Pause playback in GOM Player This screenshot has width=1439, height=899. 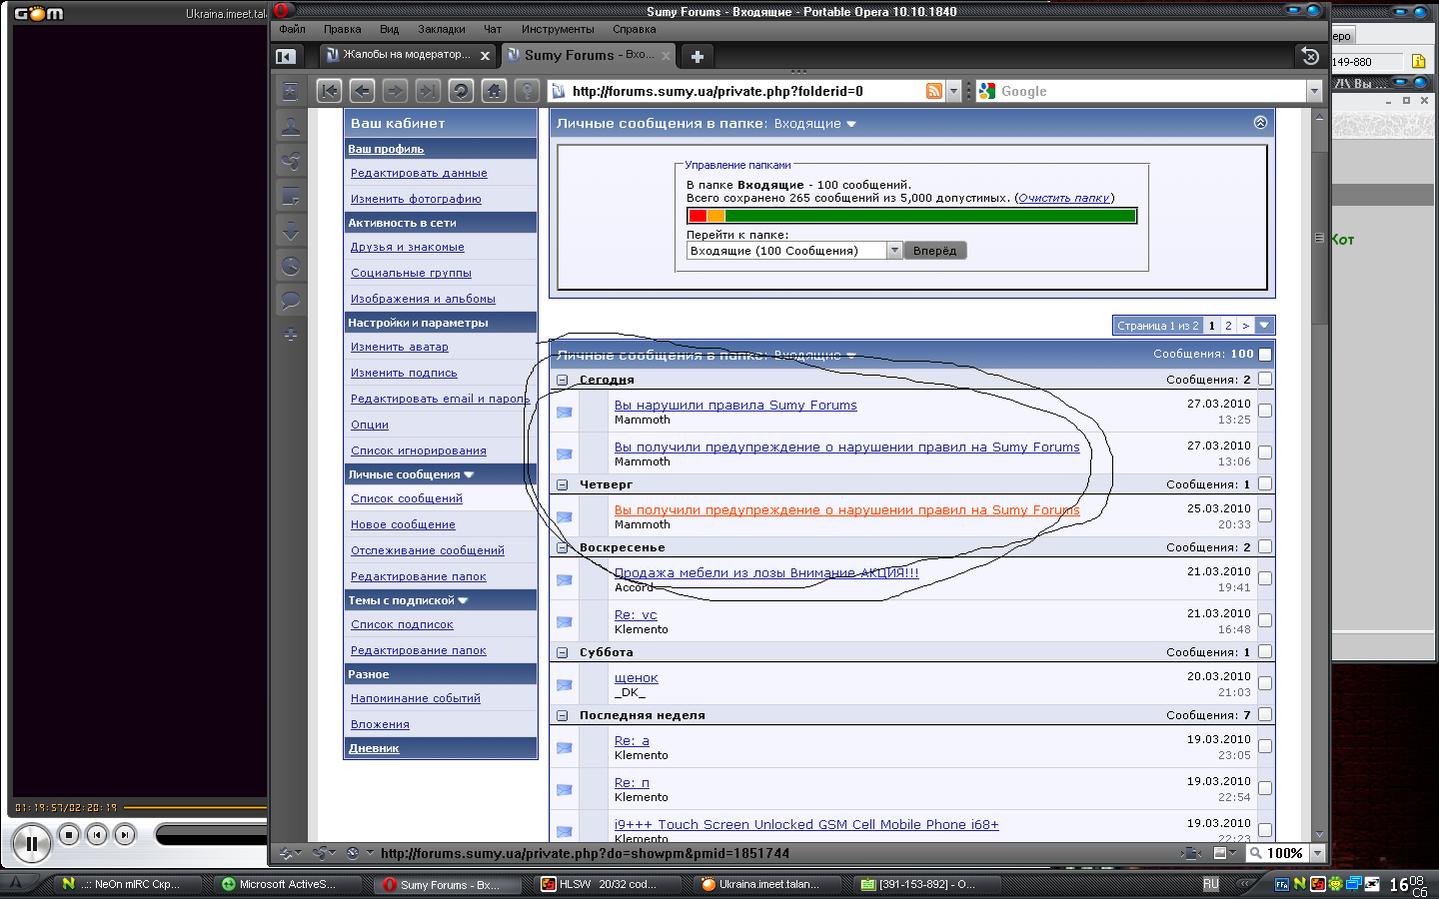(31, 843)
